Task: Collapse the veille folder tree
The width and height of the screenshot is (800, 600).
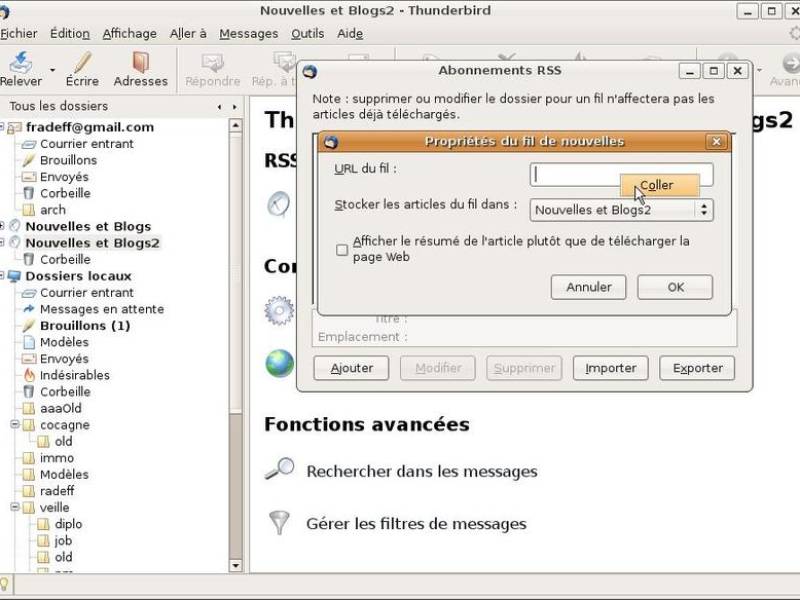Action: point(15,507)
